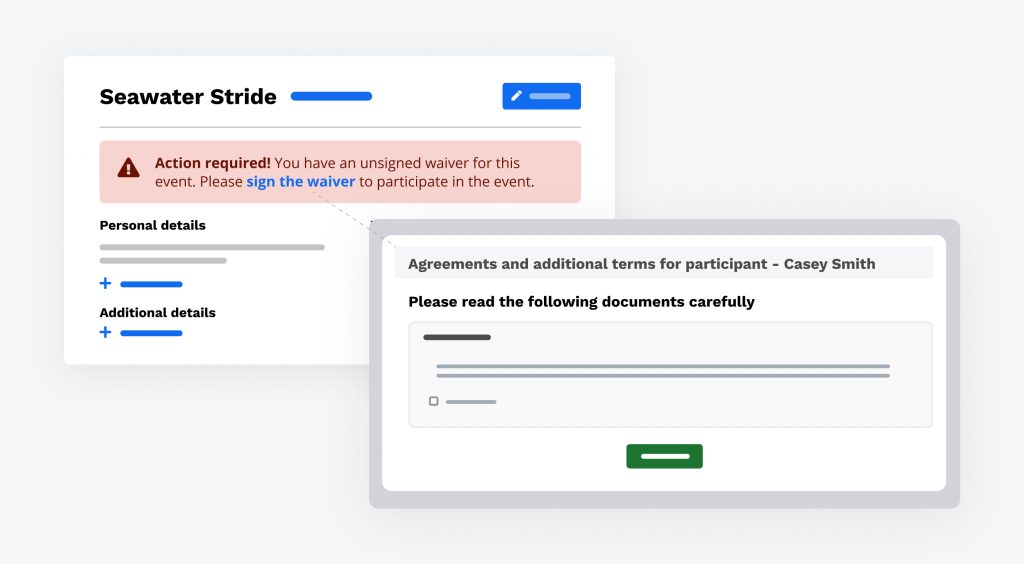
Task: Click the 'Seawater Stride' event title
Action: click(x=188, y=97)
